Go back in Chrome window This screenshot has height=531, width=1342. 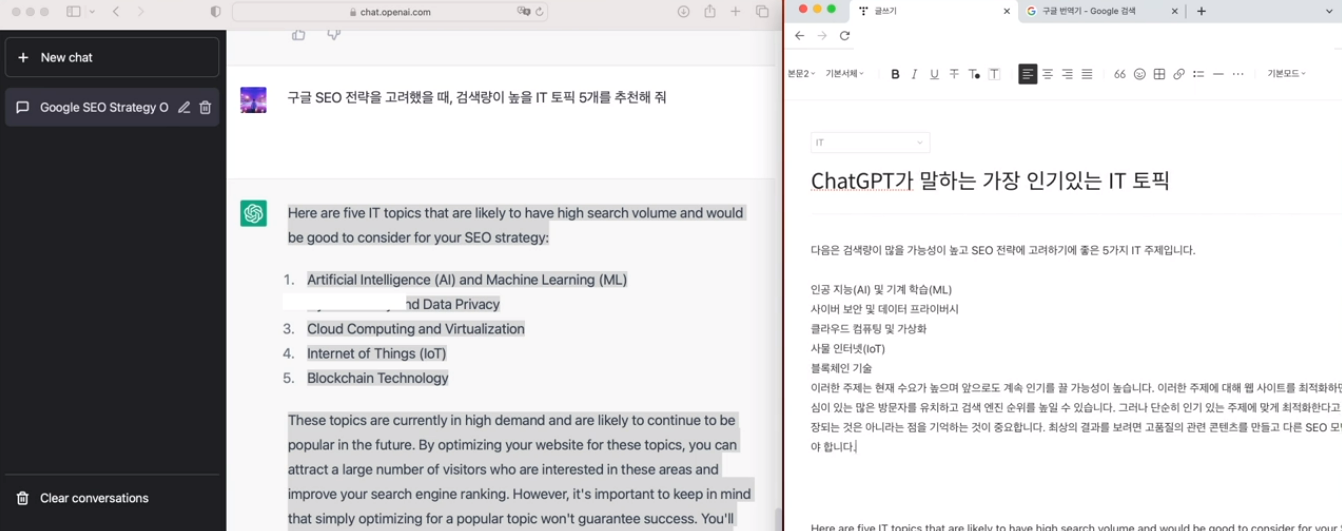(799, 35)
